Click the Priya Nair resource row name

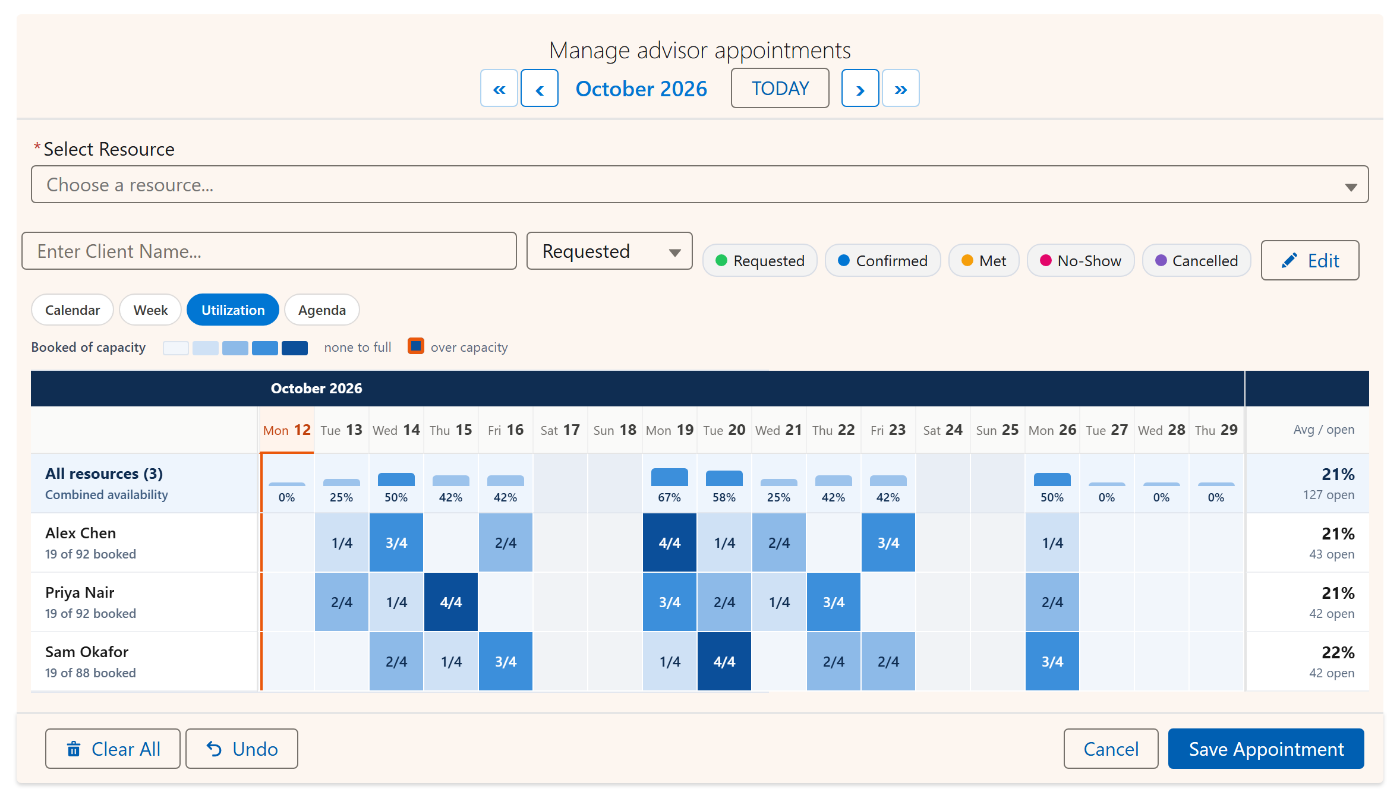click(80, 593)
